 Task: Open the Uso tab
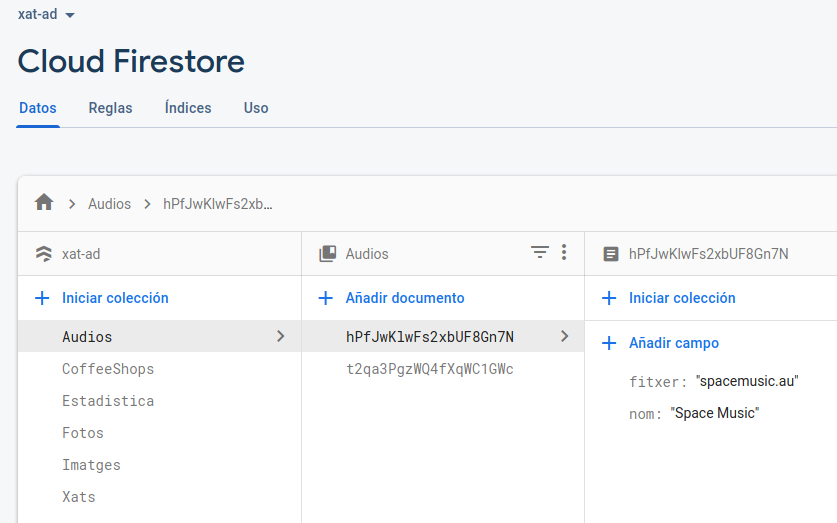pos(256,108)
